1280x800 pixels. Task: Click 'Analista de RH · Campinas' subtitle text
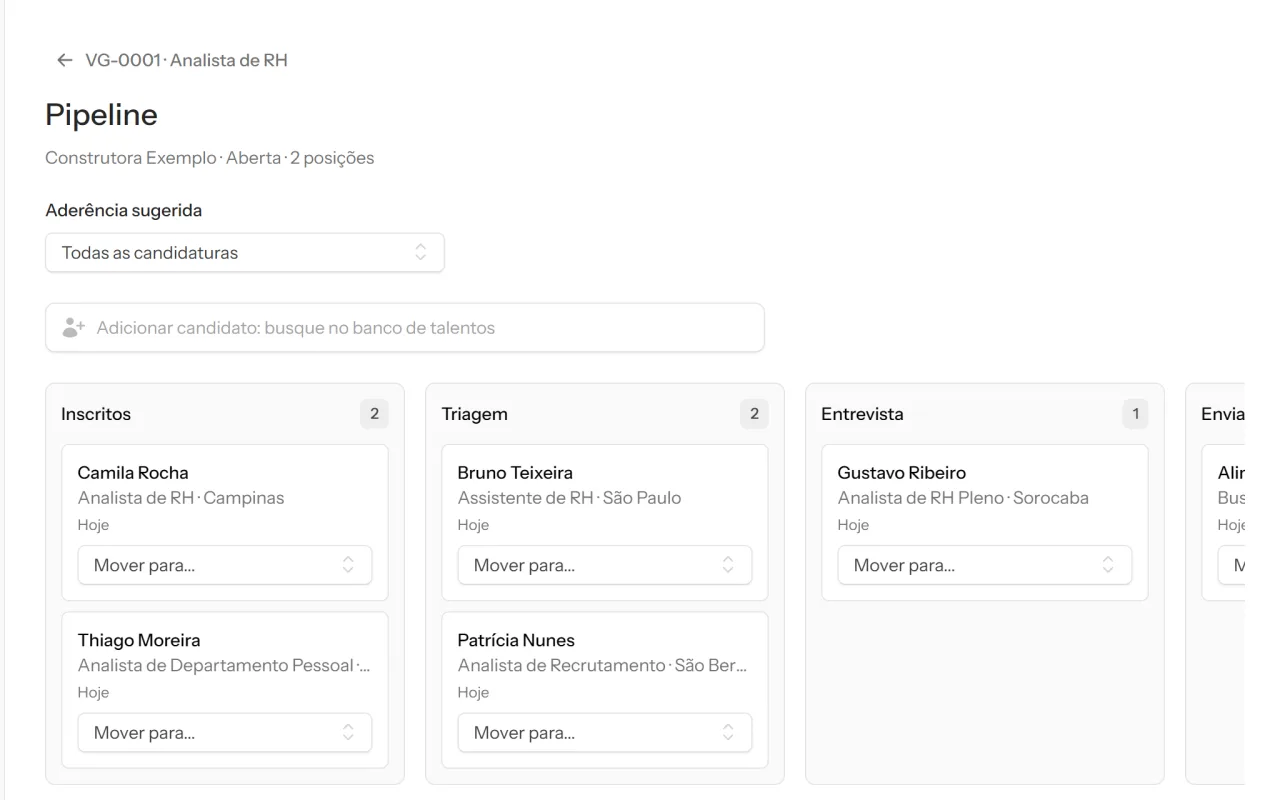coord(181,498)
